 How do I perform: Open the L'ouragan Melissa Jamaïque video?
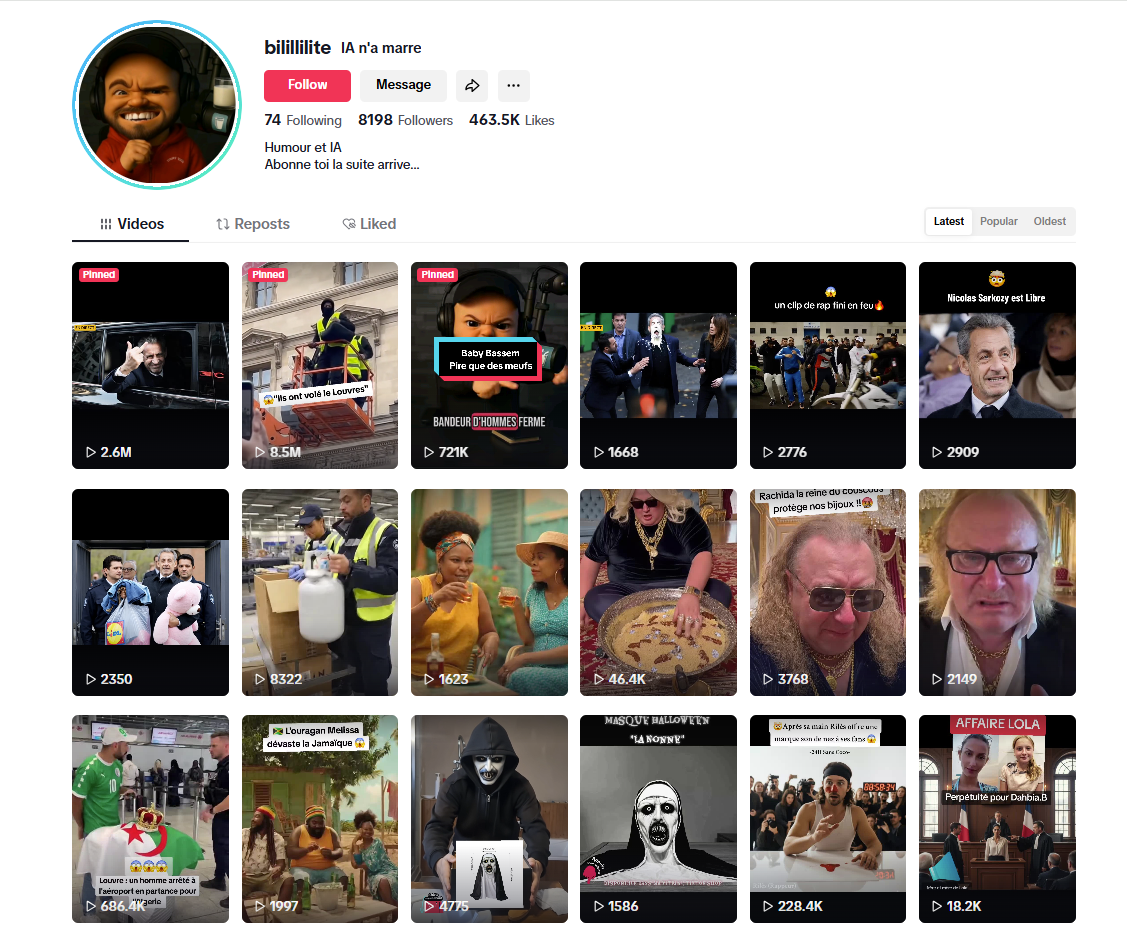pos(320,818)
